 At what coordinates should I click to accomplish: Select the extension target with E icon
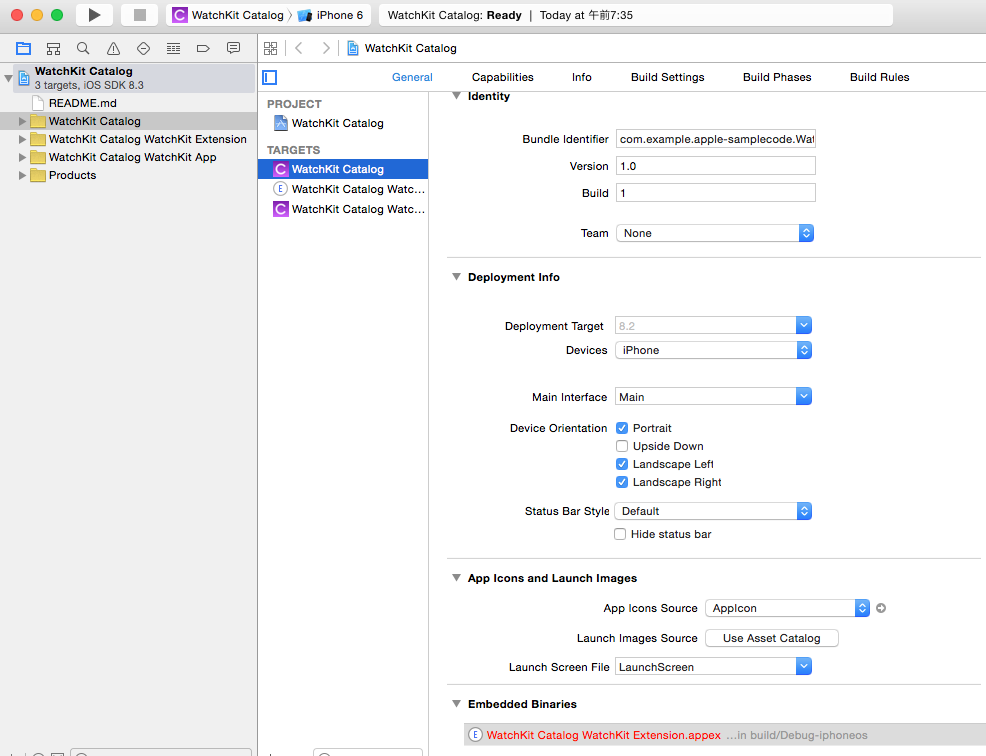pyautogui.click(x=343, y=189)
